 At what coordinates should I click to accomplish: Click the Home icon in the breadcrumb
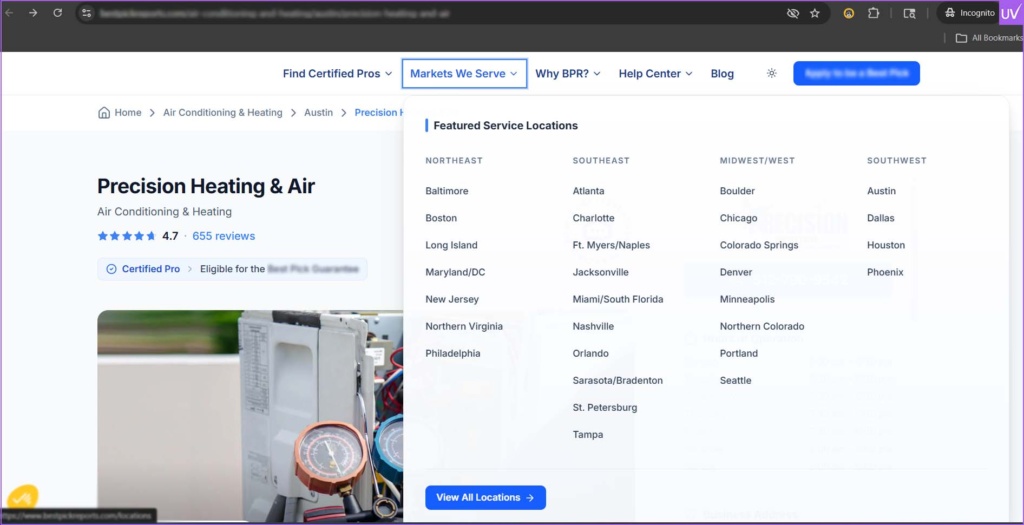104,113
